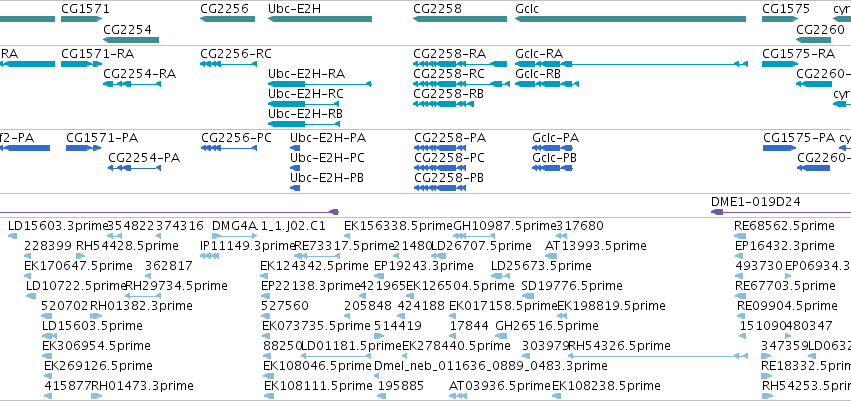Click the LD26707.5prime EST label
851x401 pixels.
[481, 246]
